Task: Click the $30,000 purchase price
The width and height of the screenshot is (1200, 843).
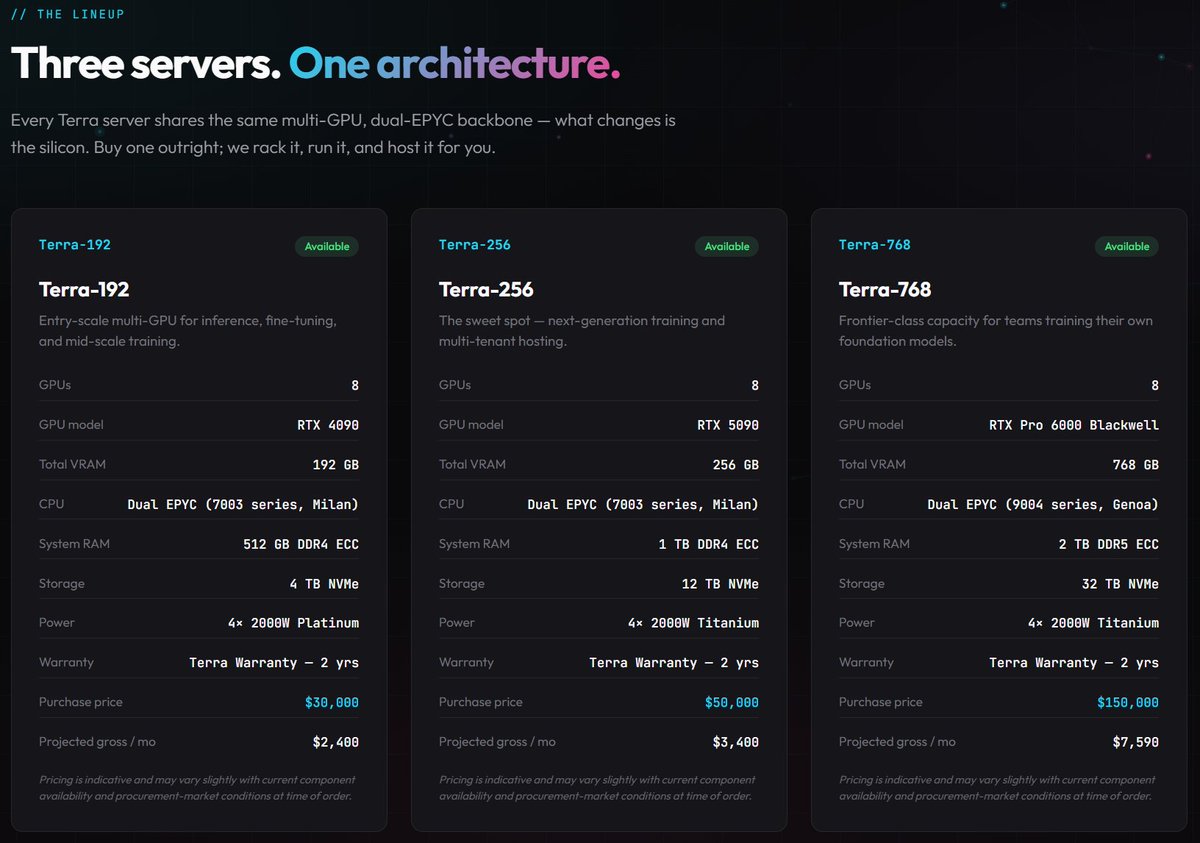Action: pos(332,703)
